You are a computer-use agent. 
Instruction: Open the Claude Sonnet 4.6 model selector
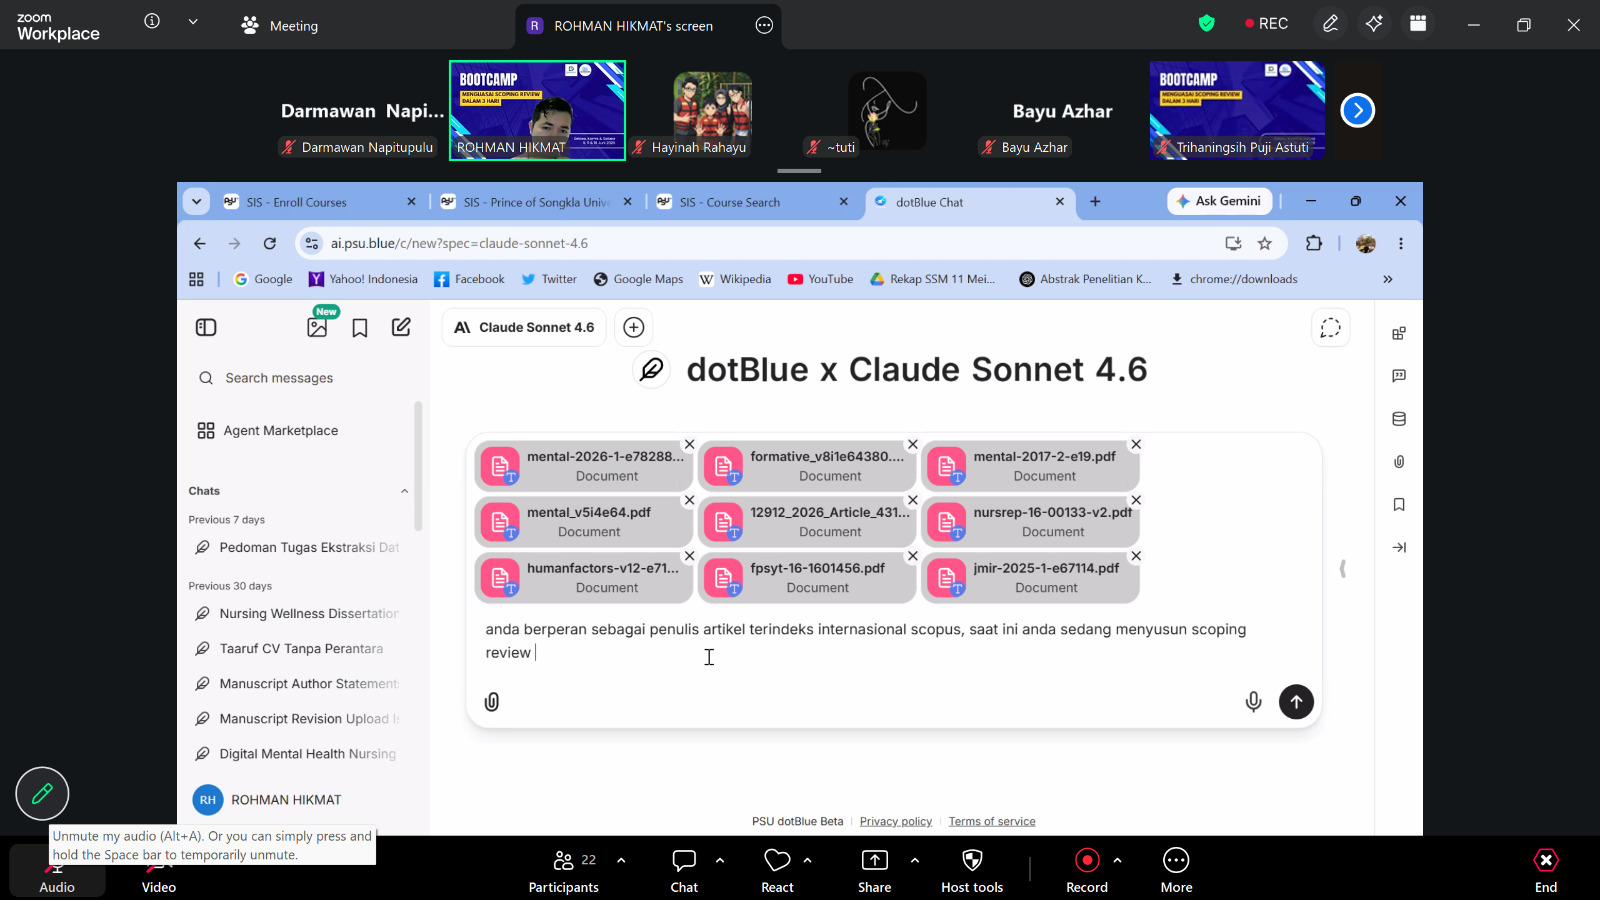pos(524,327)
